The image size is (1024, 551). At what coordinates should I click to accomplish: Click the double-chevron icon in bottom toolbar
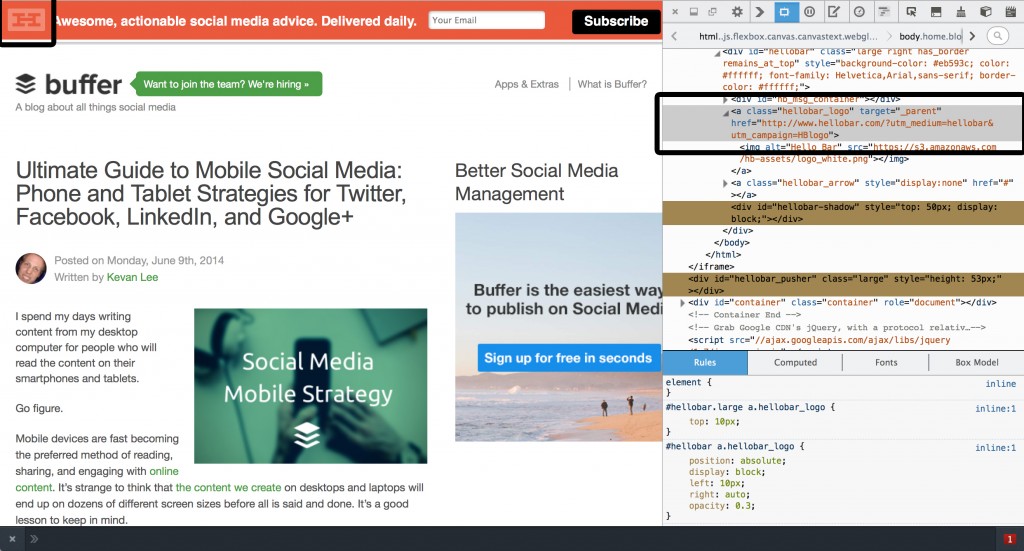coord(34,539)
